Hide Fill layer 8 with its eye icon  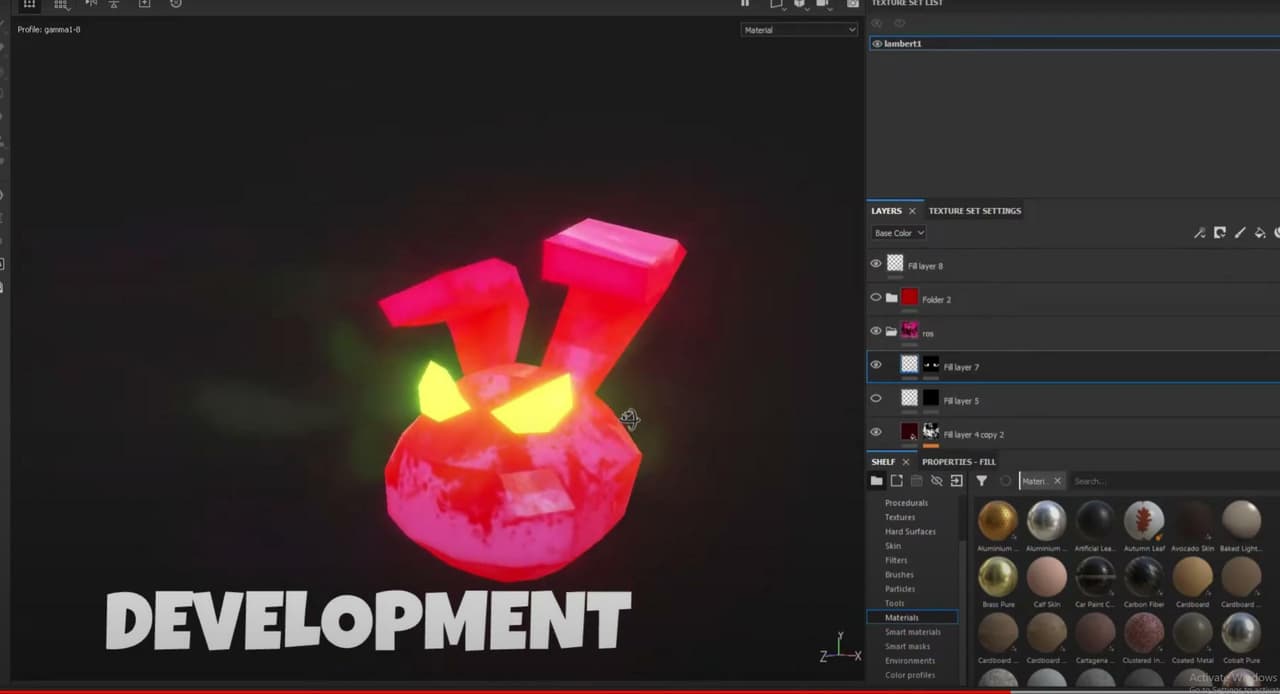pyautogui.click(x=876, y=264)
